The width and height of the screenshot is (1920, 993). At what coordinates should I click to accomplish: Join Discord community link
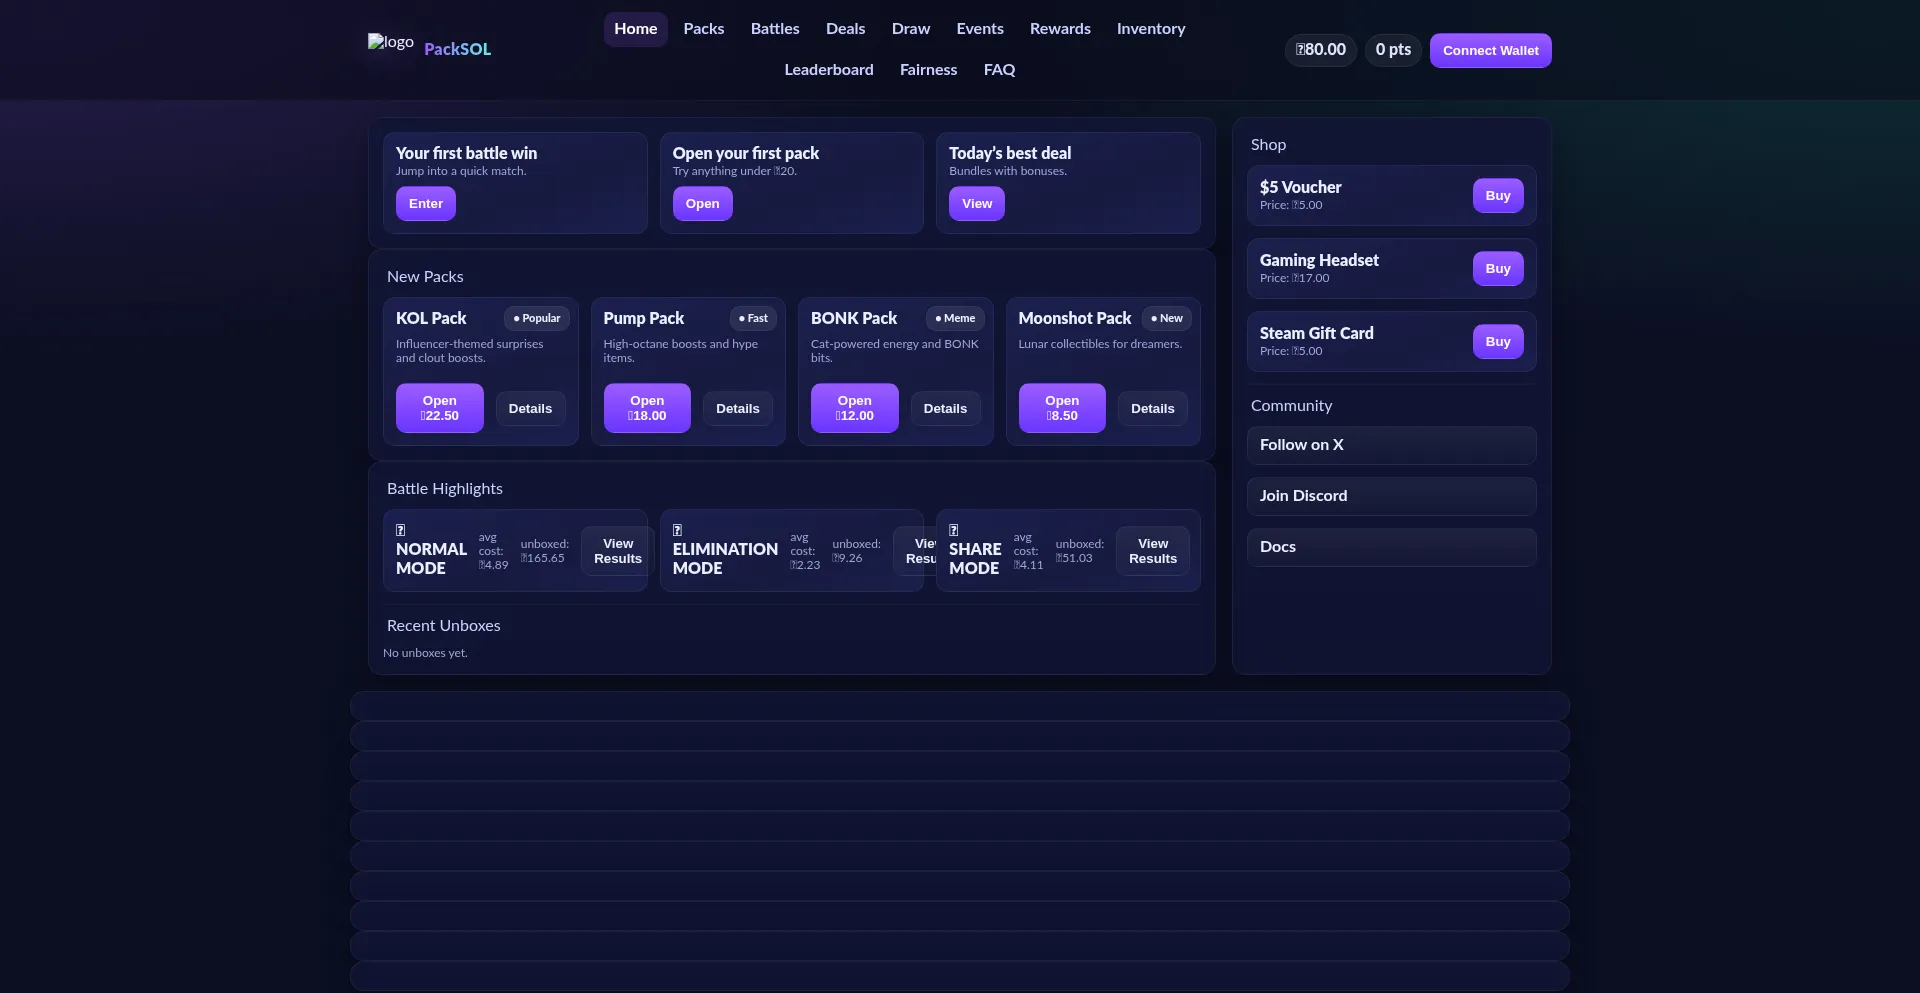[1390, 497]
